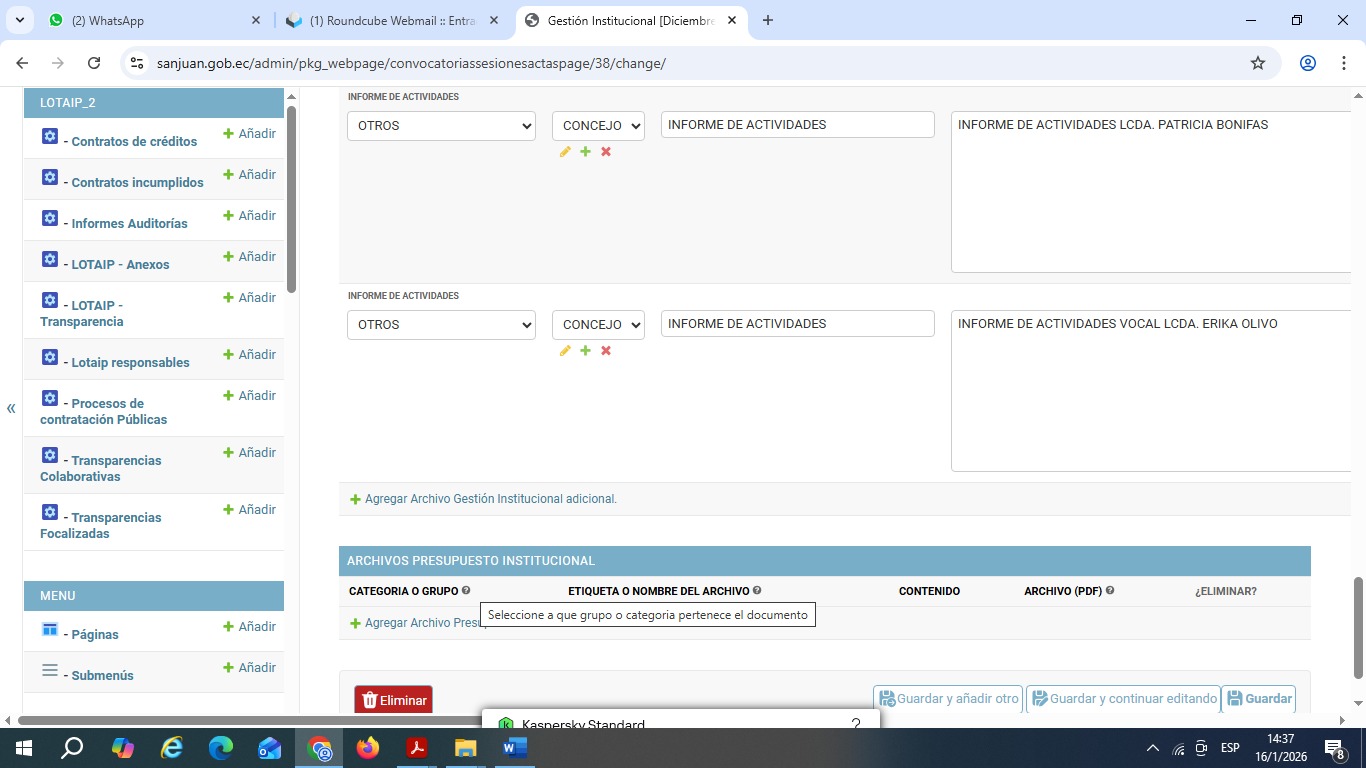
Task: Click the Guardar y continuar editando button
Action: pos(1123,699)
